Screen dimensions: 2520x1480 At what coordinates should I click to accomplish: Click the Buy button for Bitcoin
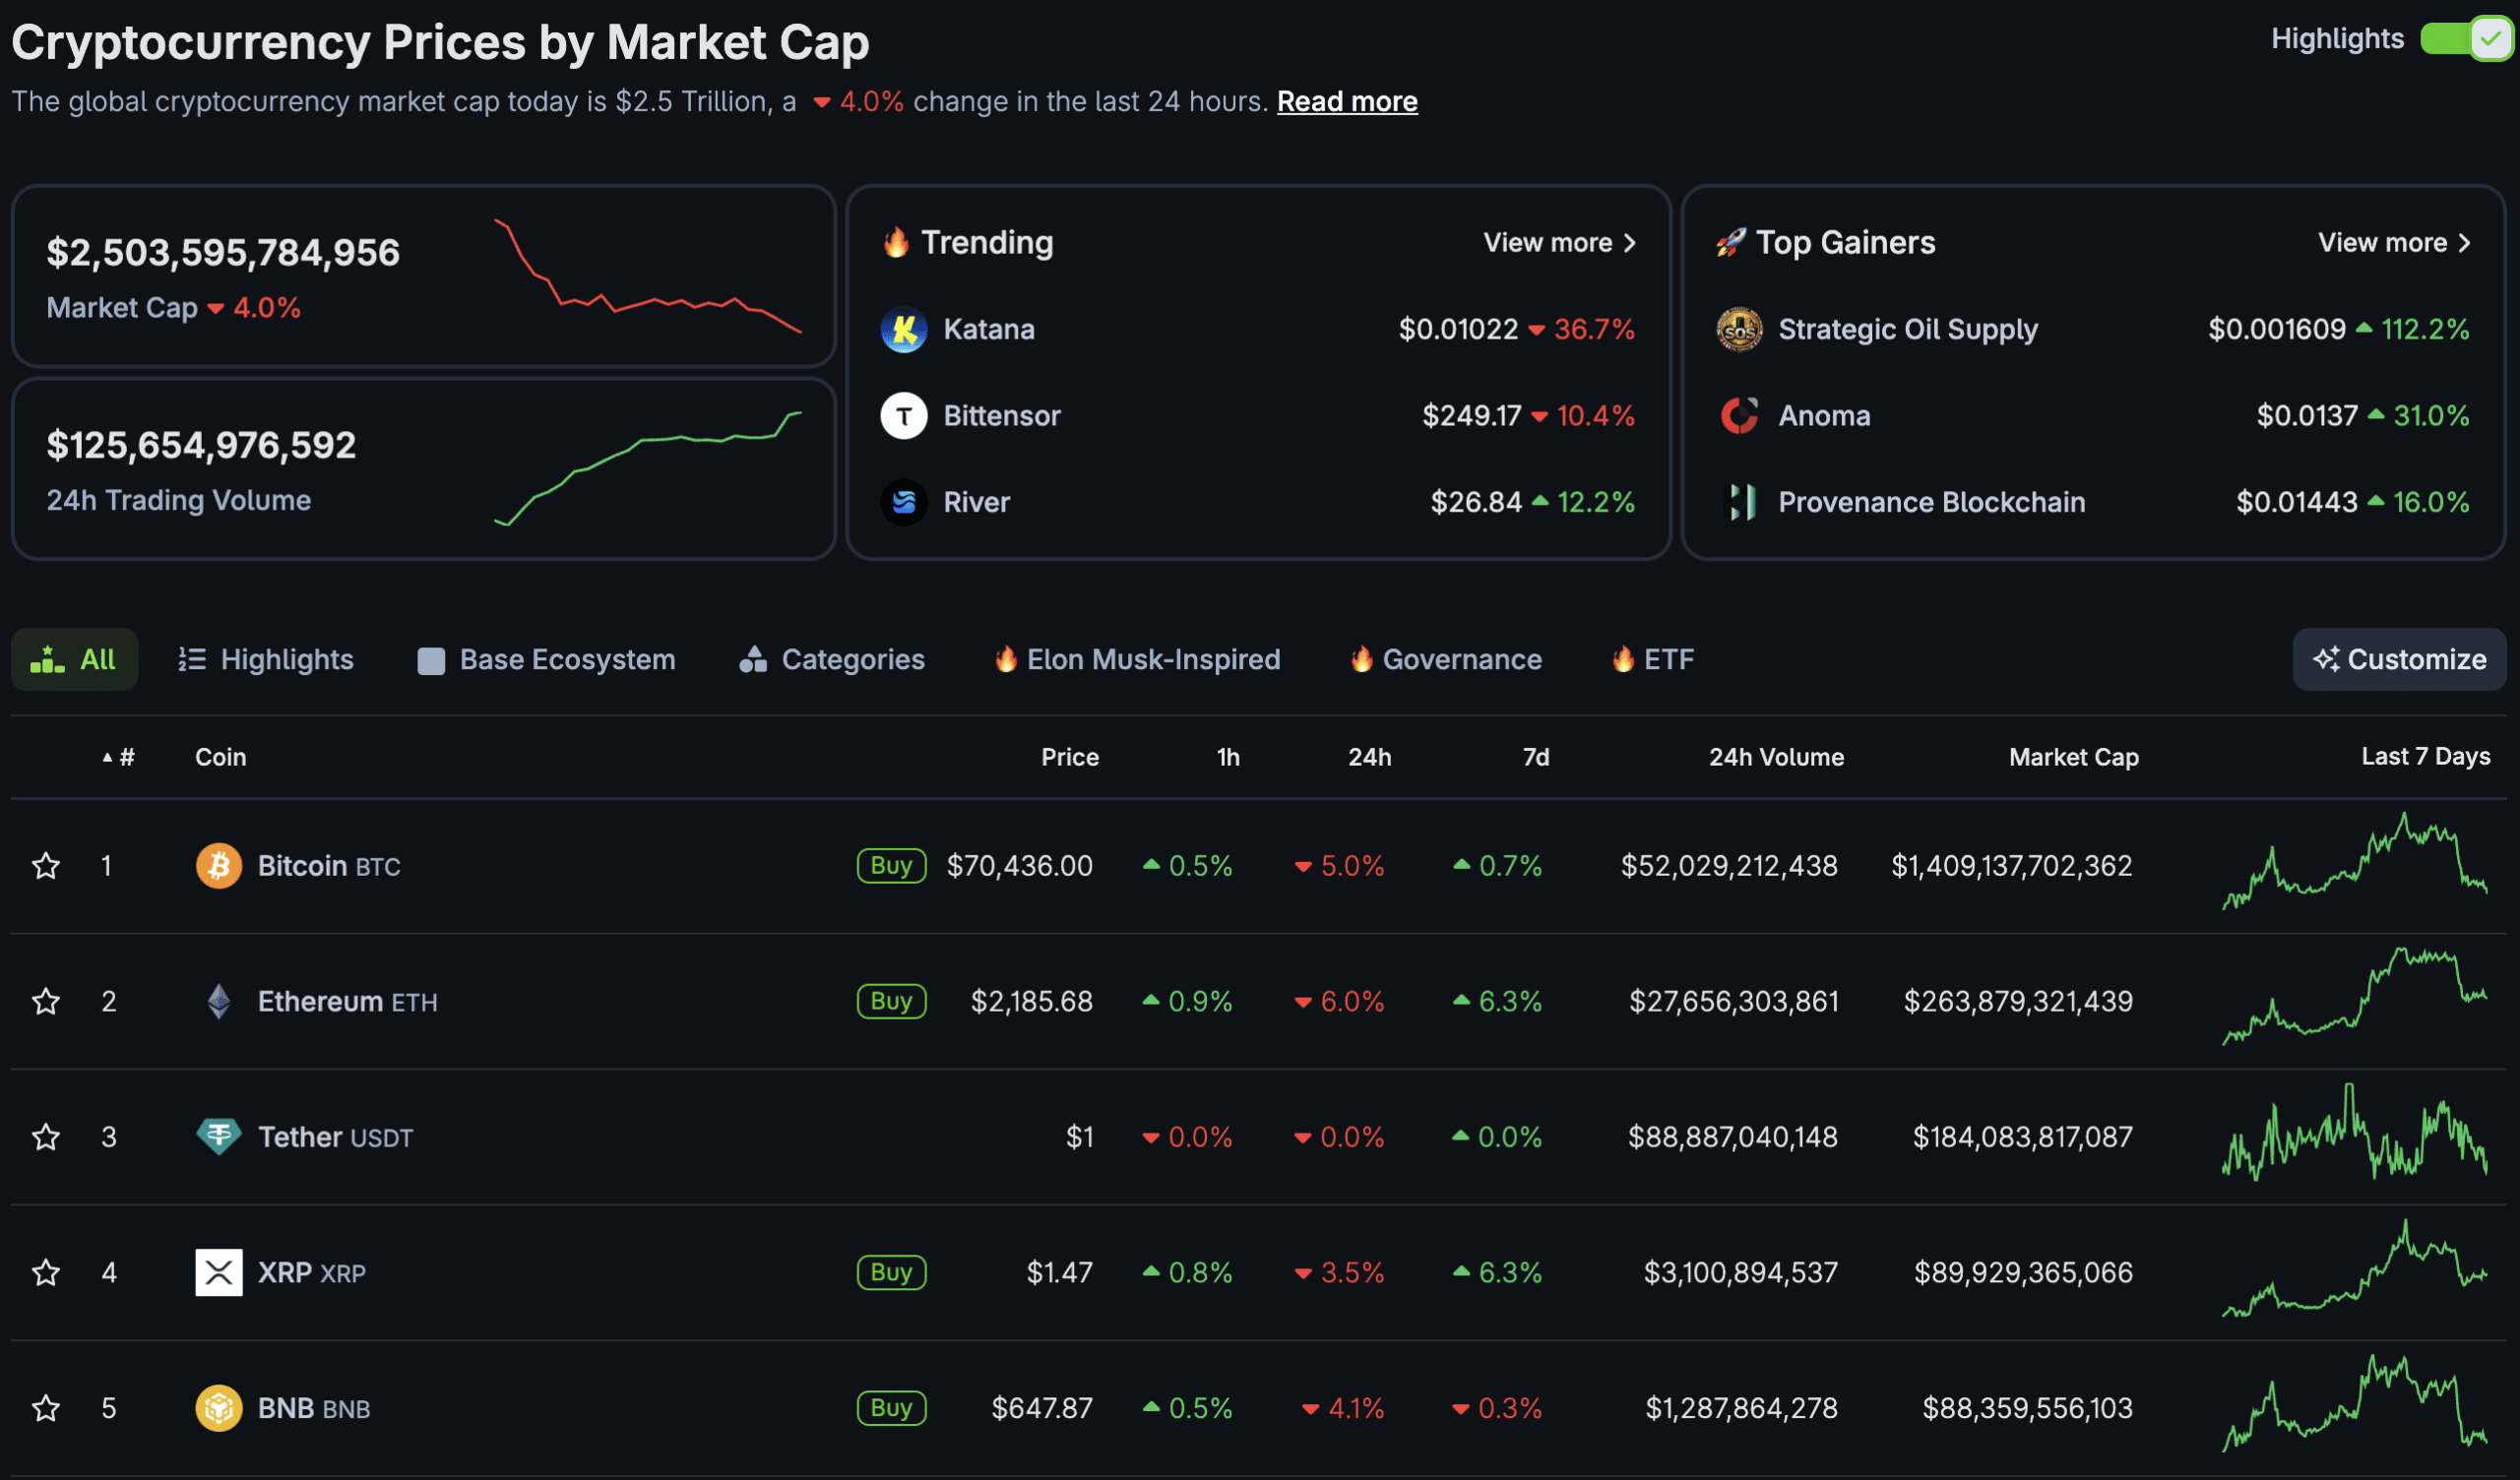click(x=890, y=866)
